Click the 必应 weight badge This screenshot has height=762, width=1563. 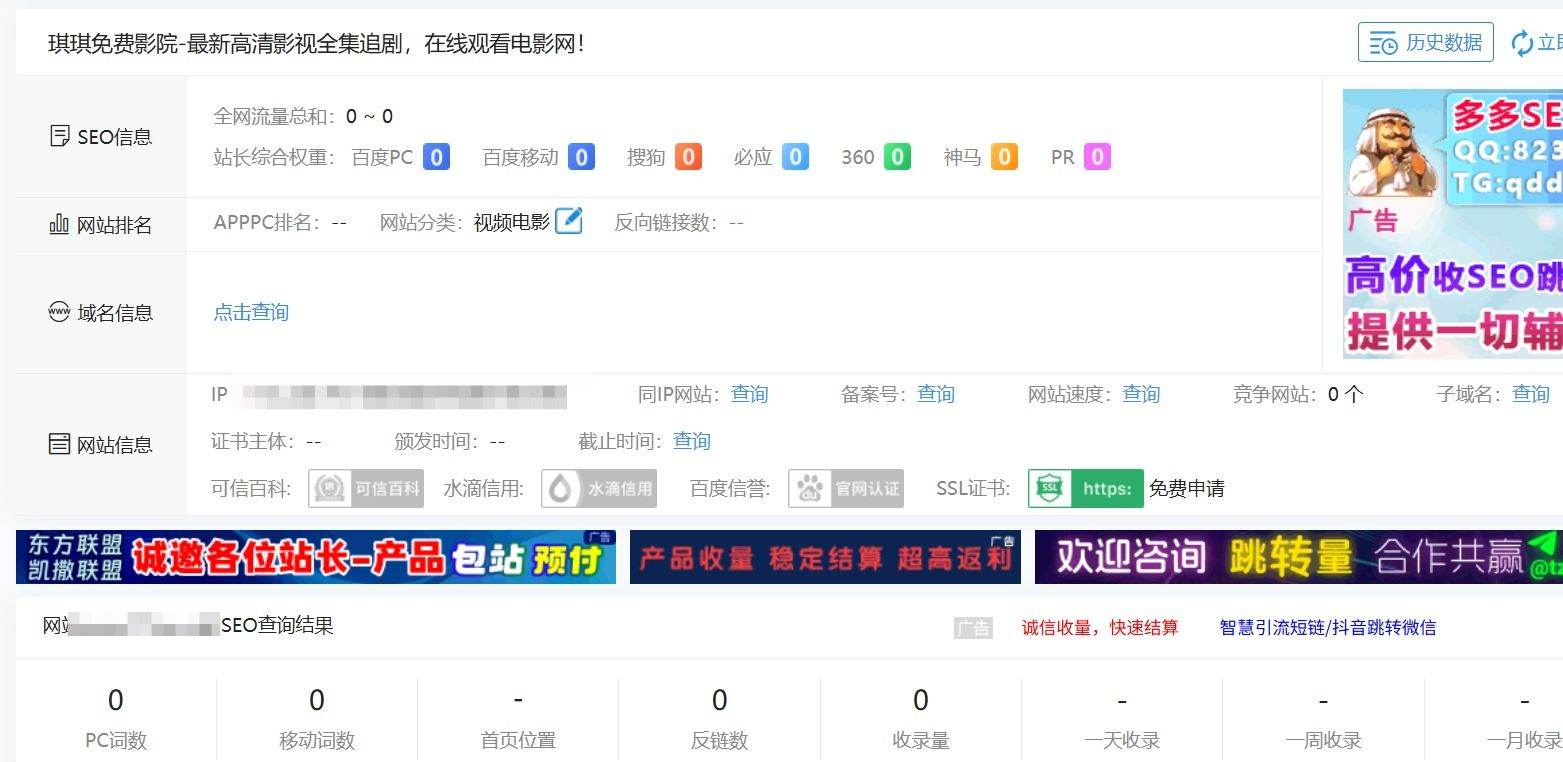point(795,157)
